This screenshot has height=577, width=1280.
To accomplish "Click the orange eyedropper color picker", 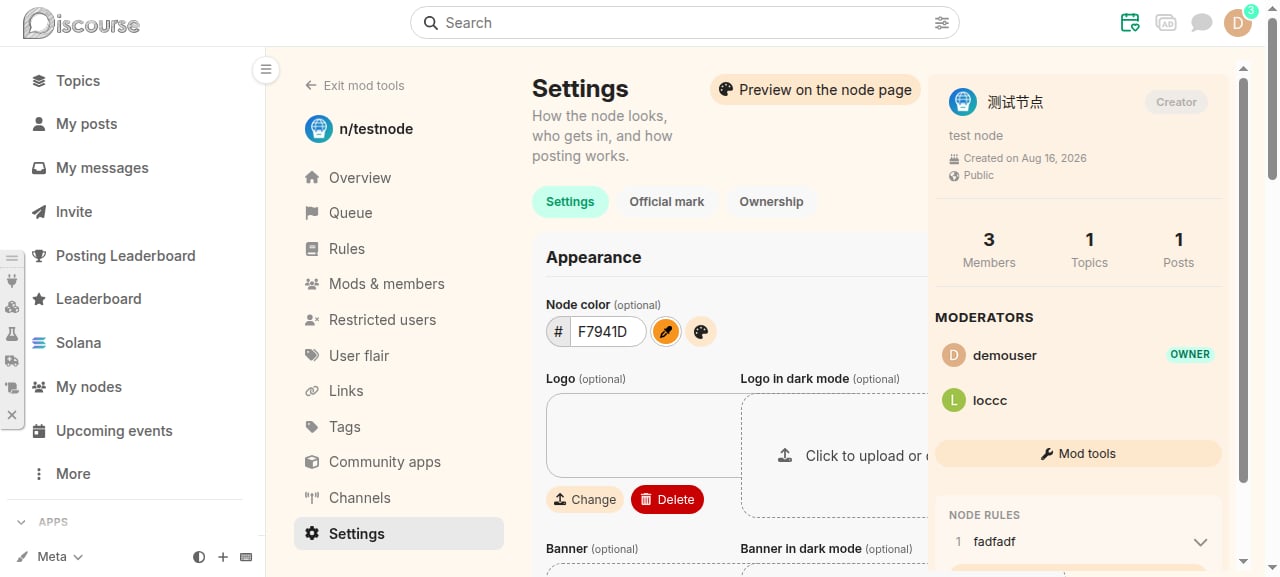I will tap(666, 332).
